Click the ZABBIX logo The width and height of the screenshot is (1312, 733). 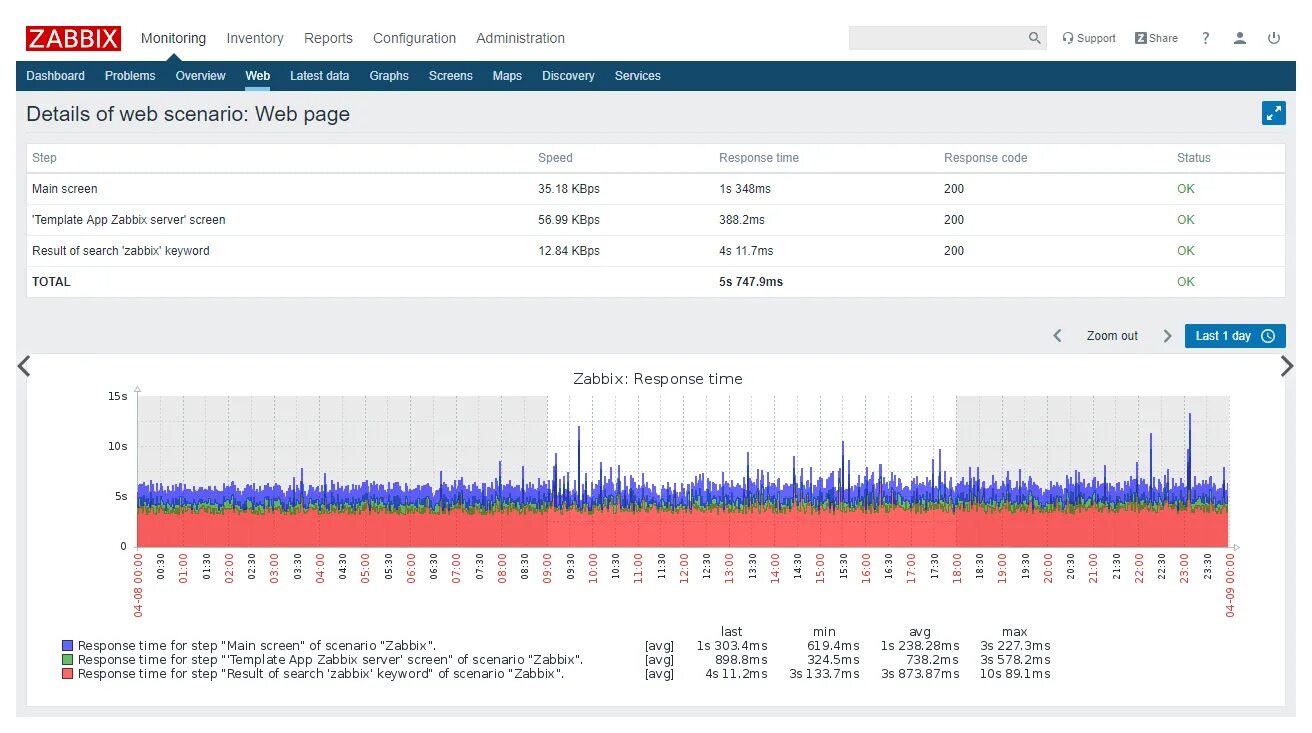(73, 38)
